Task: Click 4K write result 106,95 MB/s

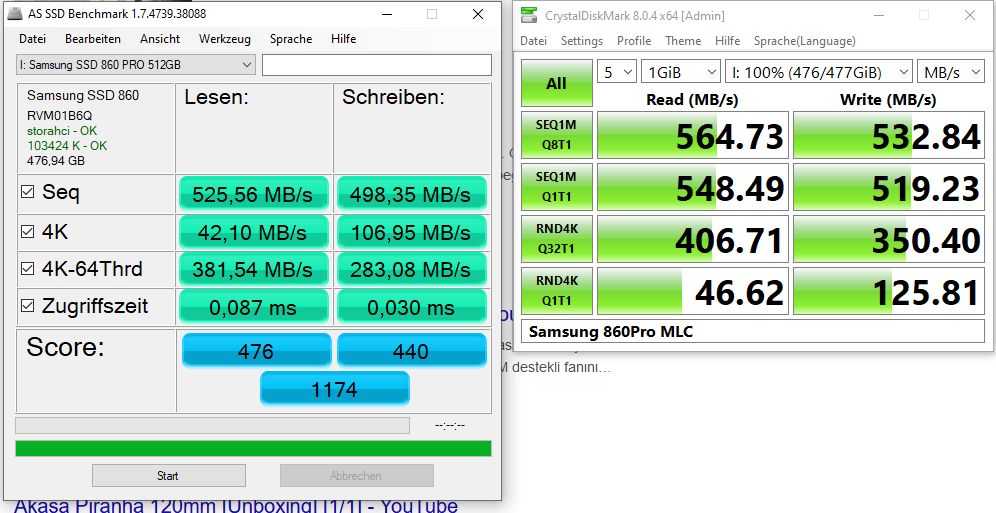Action: pos(411,232)
